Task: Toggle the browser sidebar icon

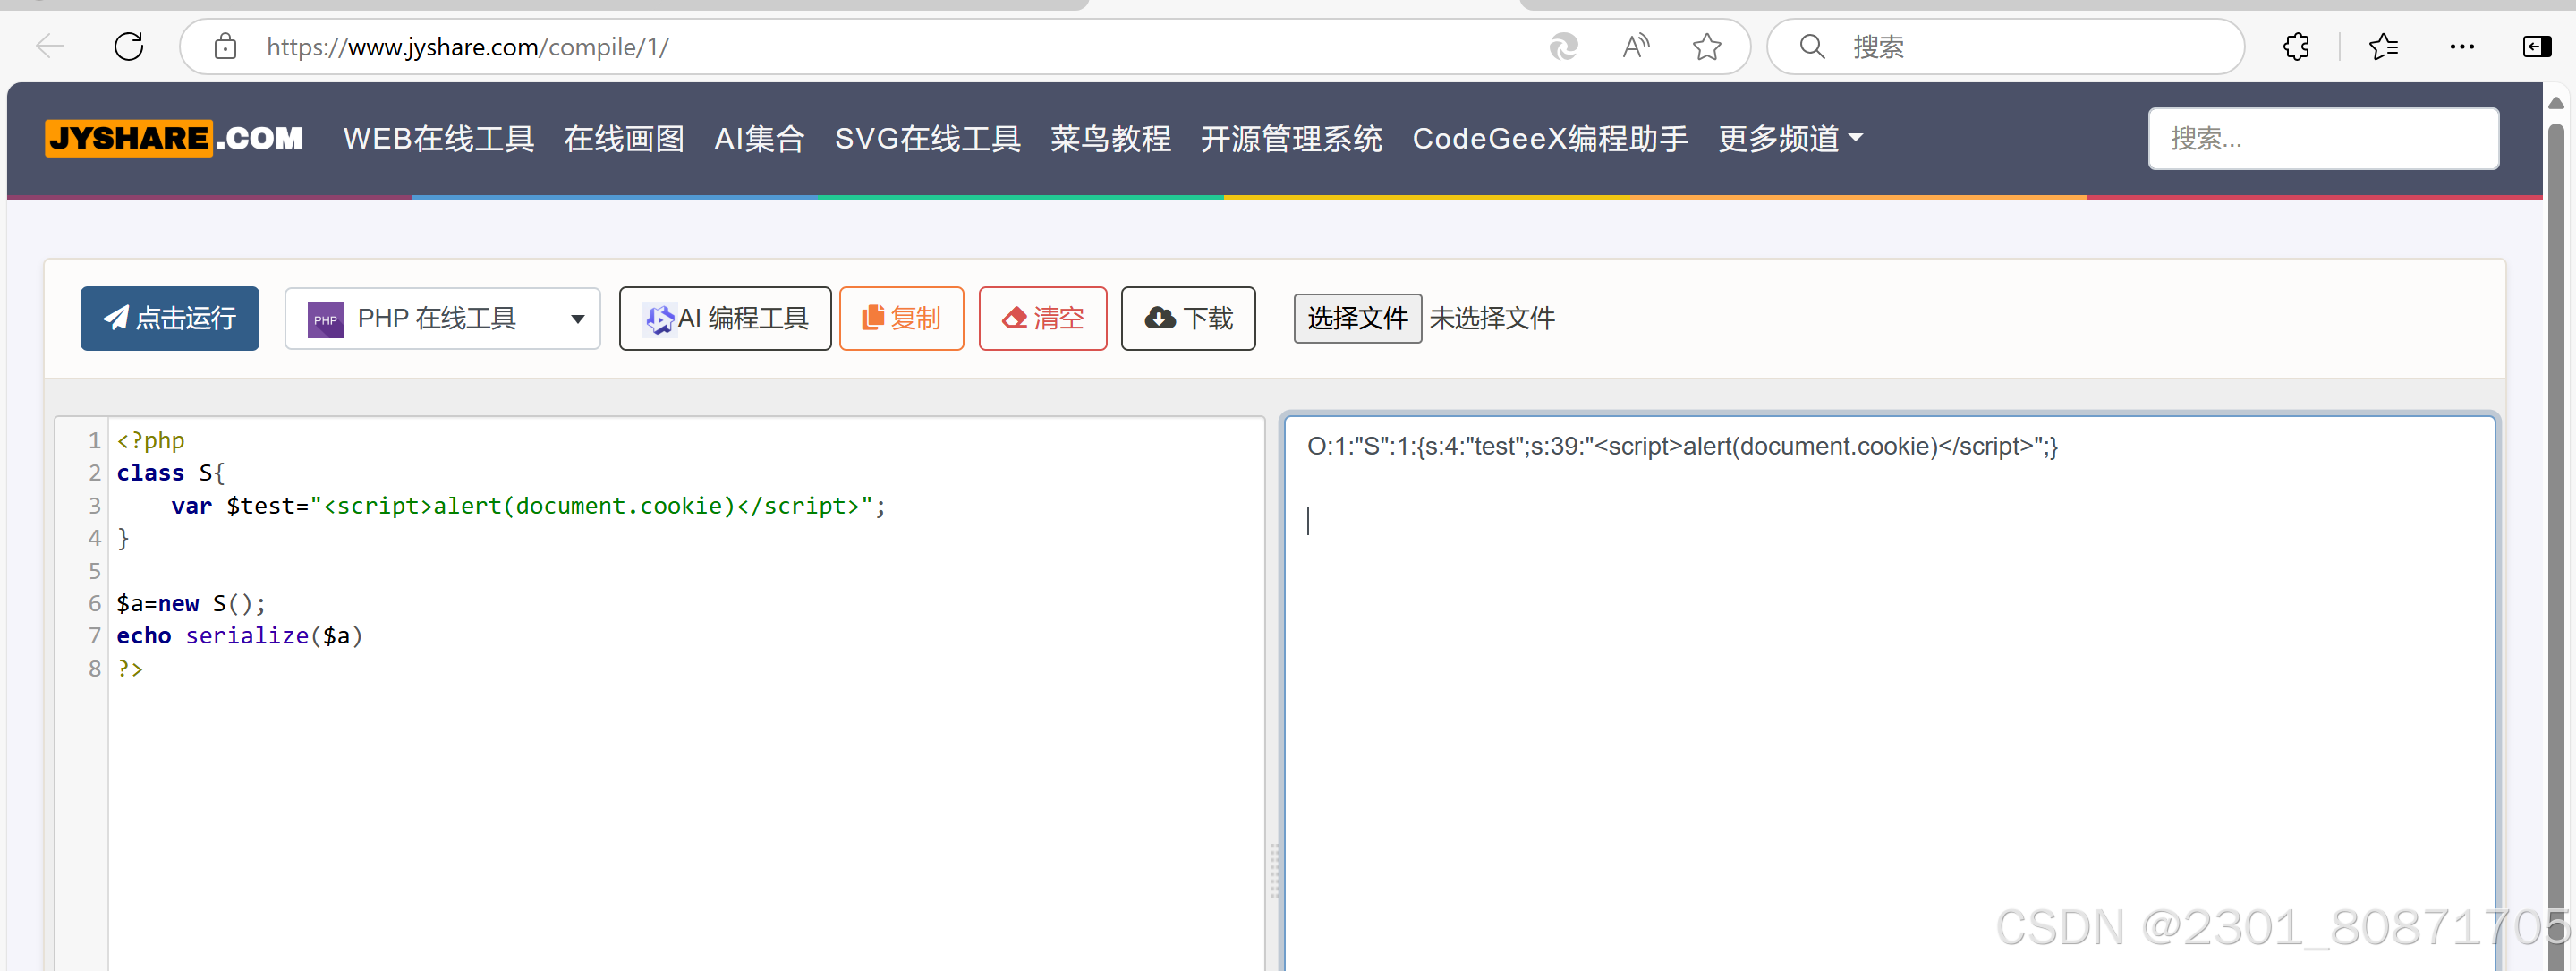Action: tap(2537, 47)
